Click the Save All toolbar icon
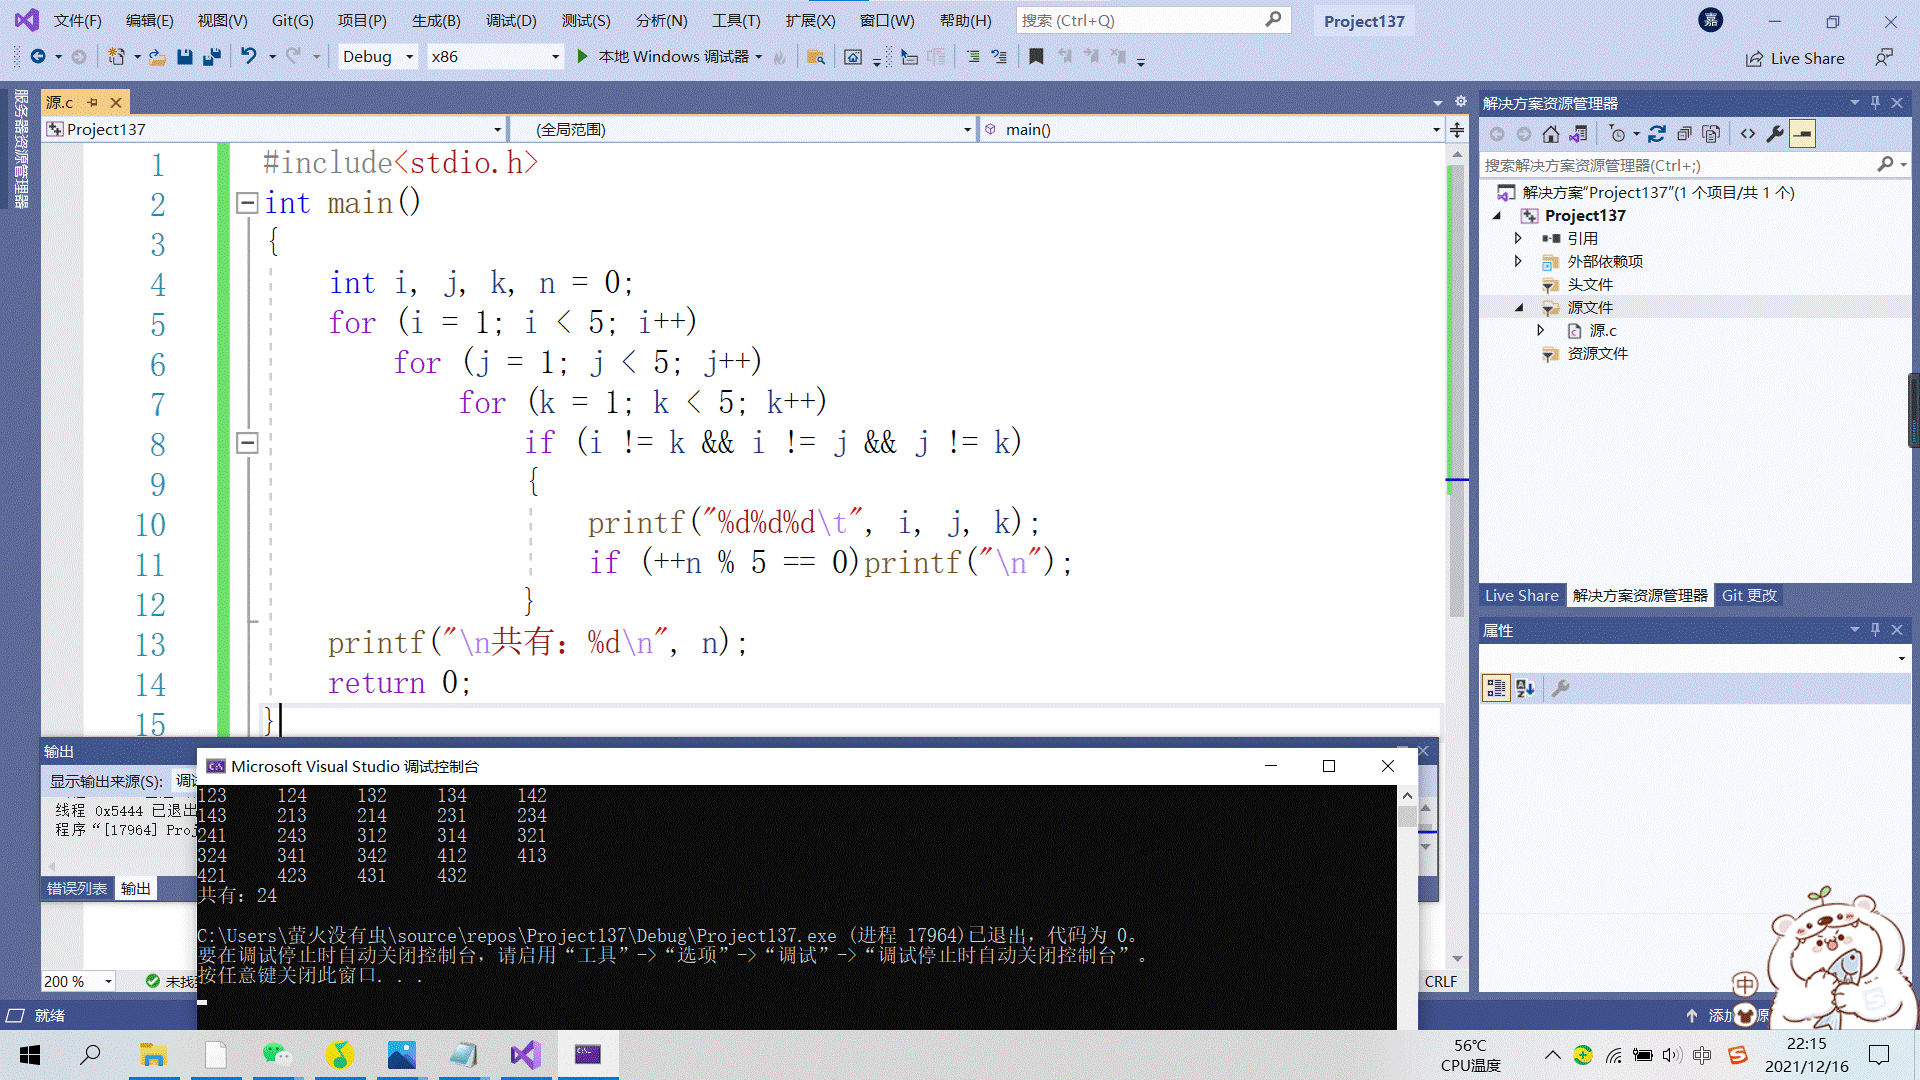The height and width of the screenshot is (1080, 1920). click(x=211, y=57)
